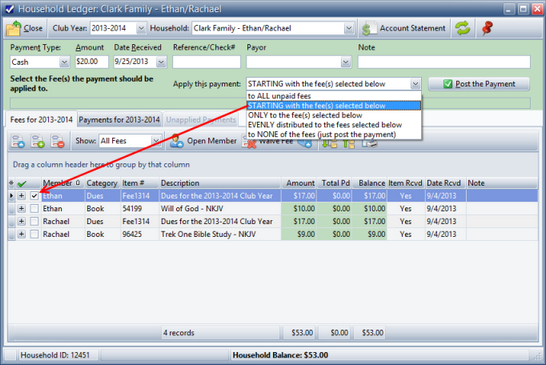
Task: Click item number 96425 cell
Action: click(x=140, y=234)
